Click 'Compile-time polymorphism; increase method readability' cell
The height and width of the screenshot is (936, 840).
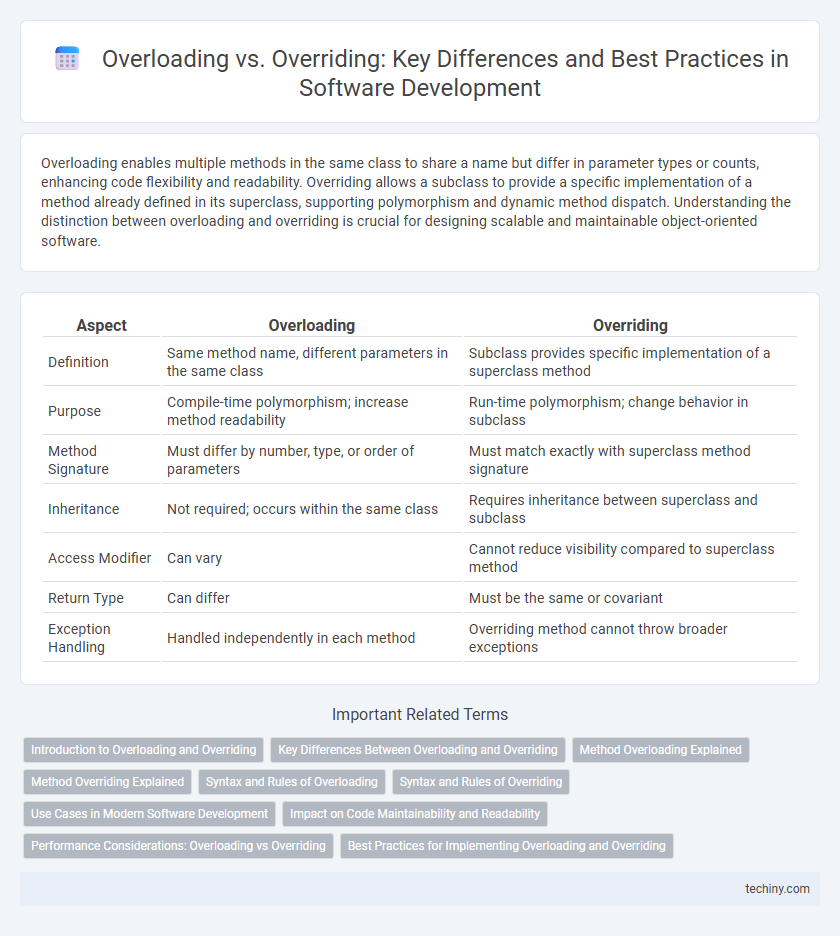(x=312, y=411)
